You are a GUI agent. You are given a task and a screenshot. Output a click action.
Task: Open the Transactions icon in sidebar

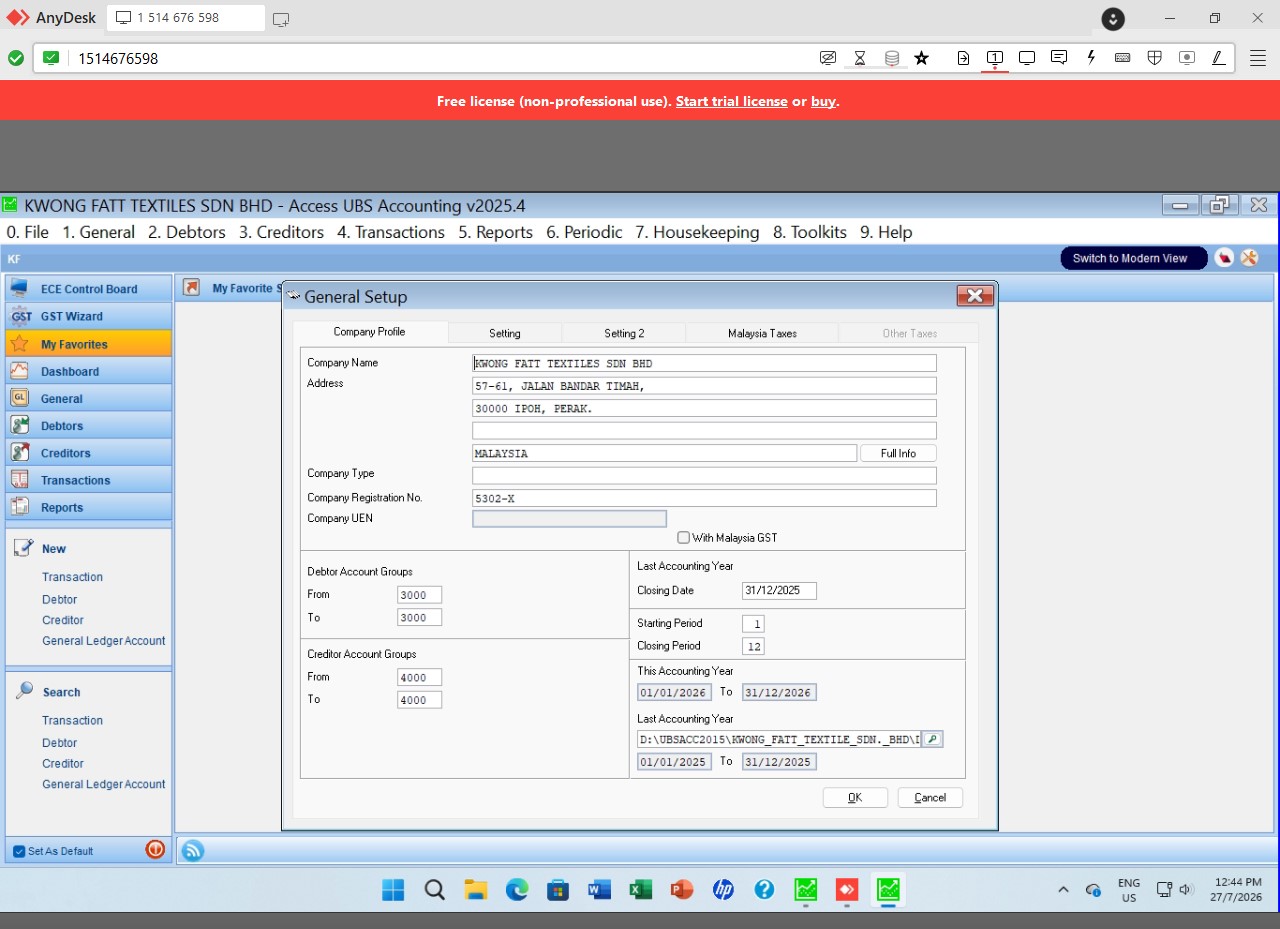19,479
